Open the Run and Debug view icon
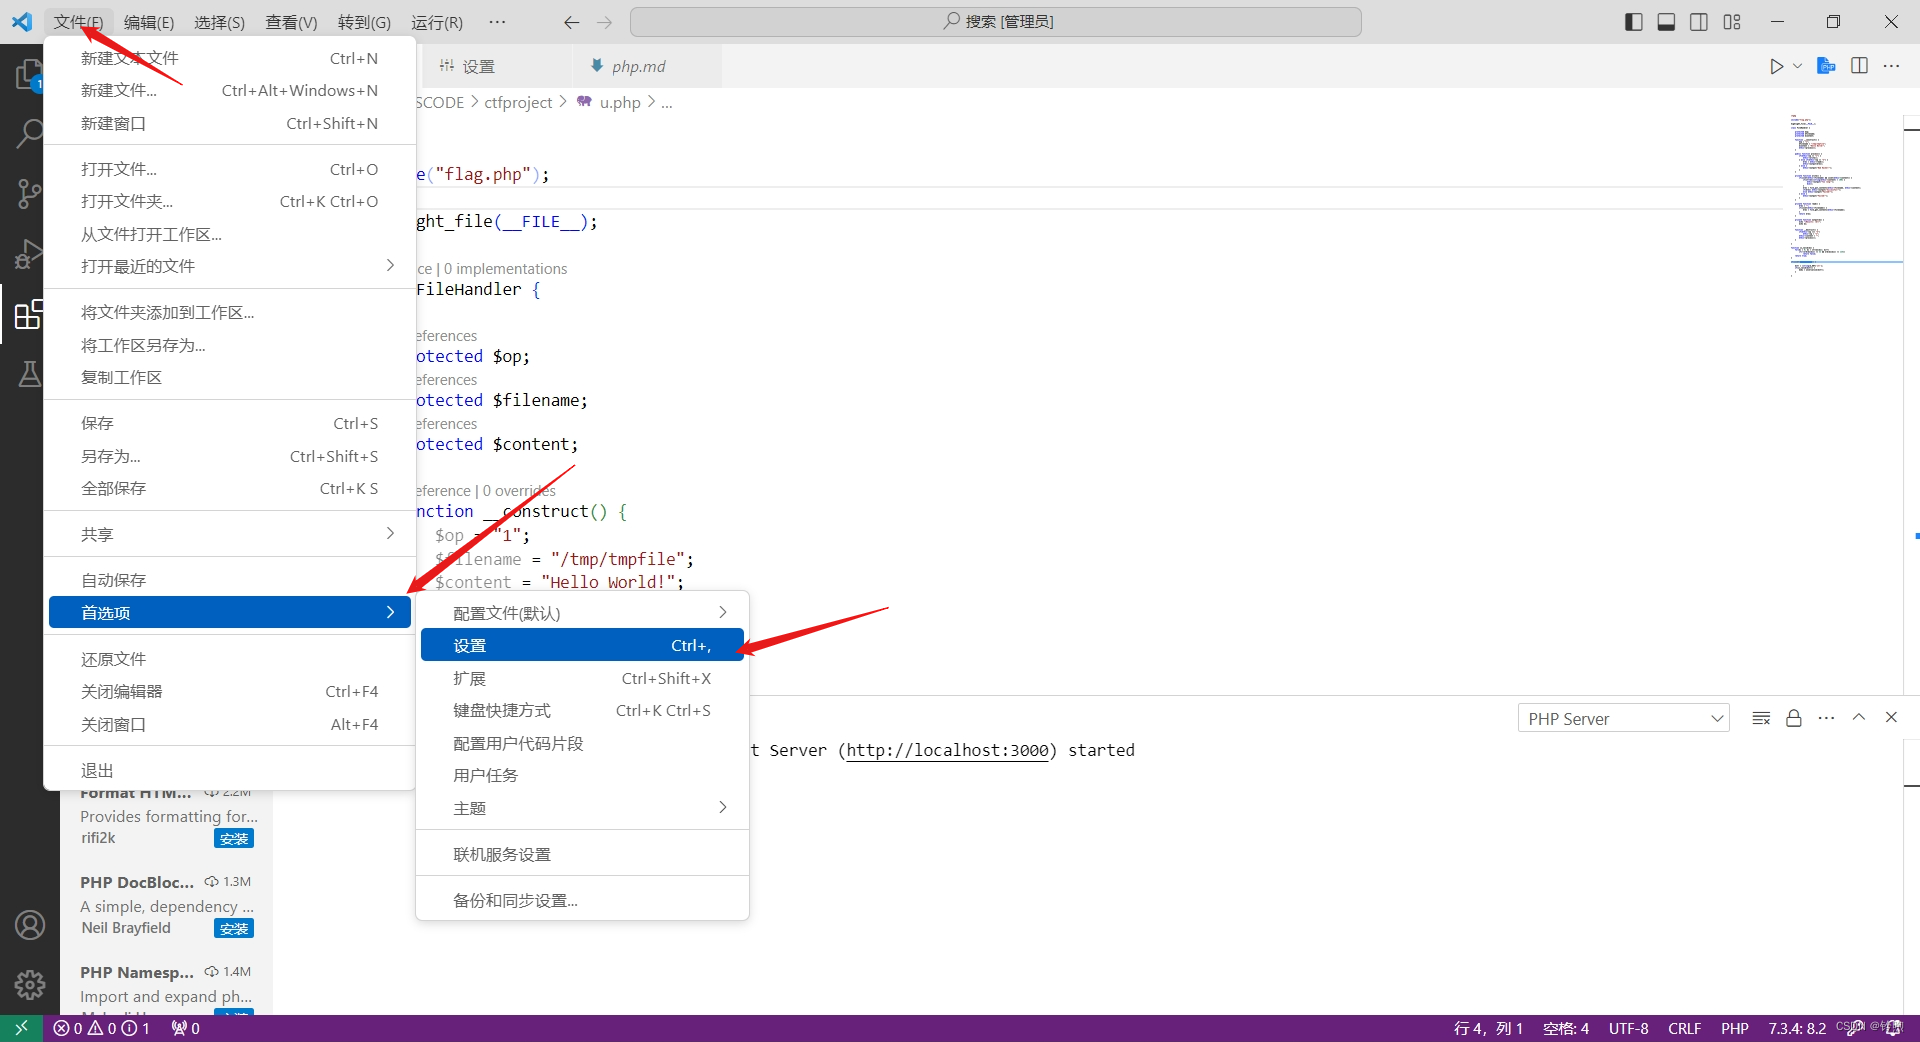 (x=29, y=254)
